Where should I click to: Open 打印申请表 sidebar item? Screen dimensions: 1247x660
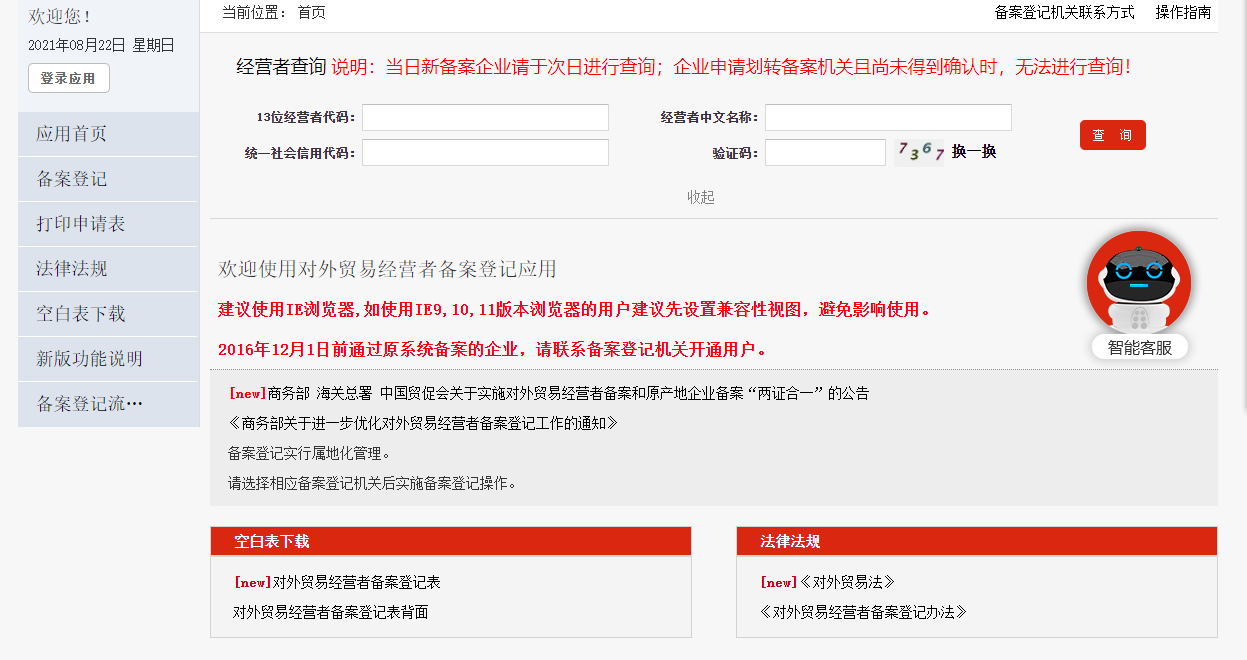[80, 224]
